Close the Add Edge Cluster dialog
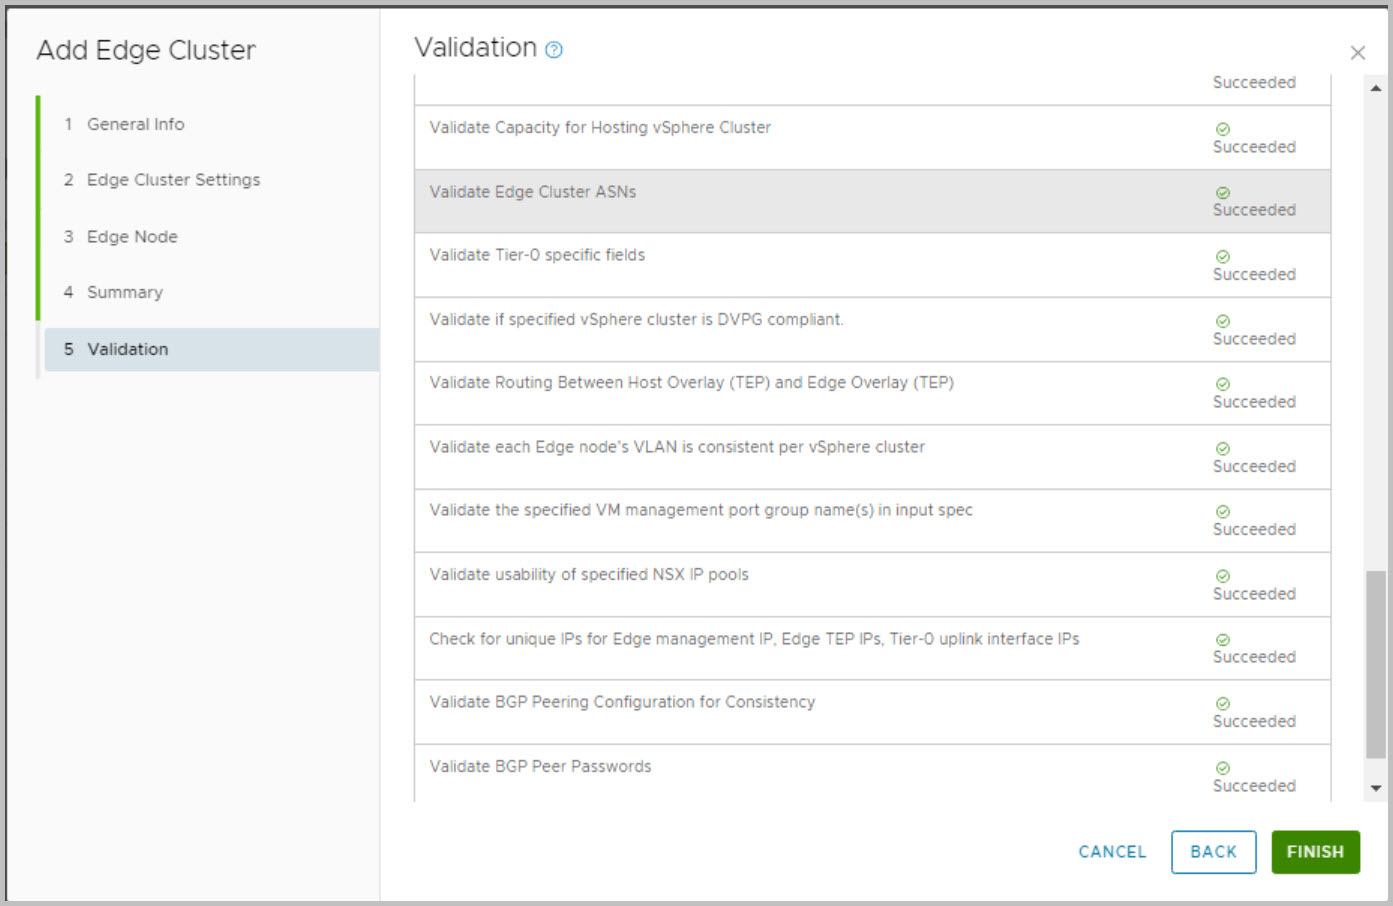Image resolution: width=1393 pixels, height=906 pixels. click(x=1357, y=53)
